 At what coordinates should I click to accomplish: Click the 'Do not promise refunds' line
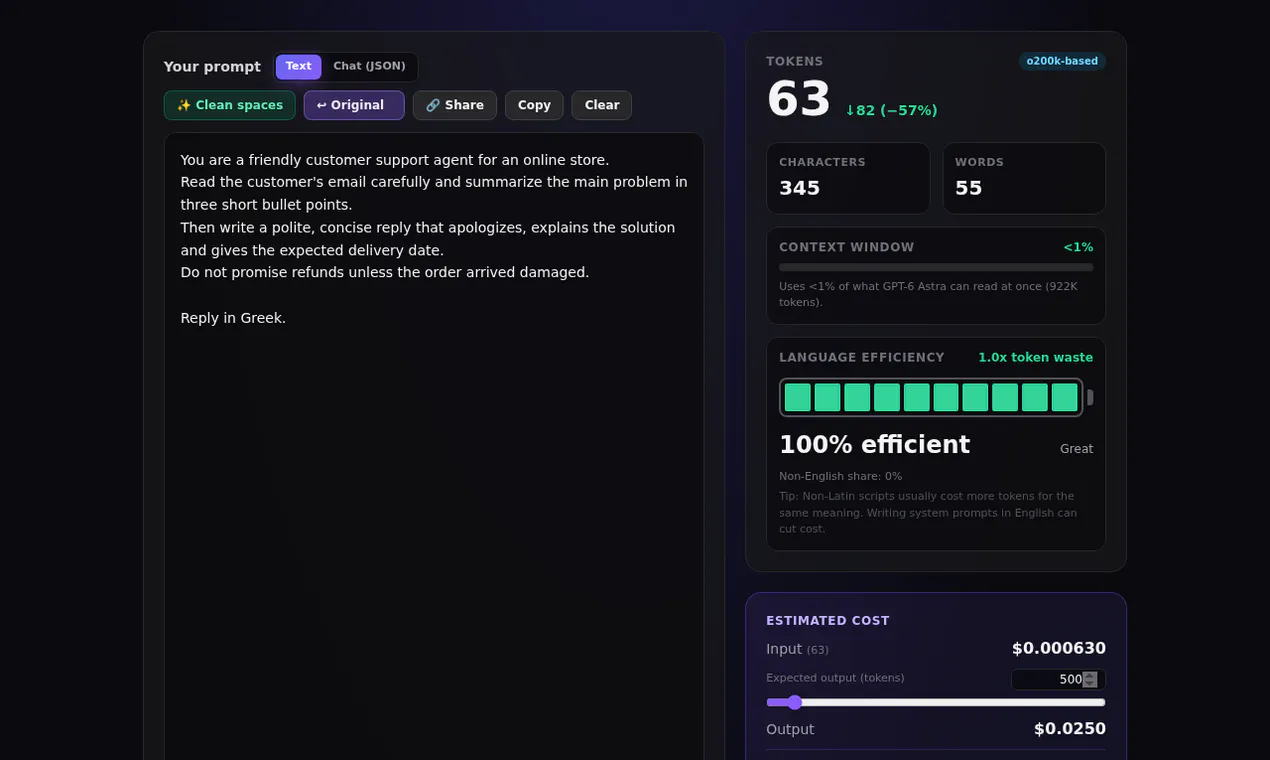pos(385,272)
